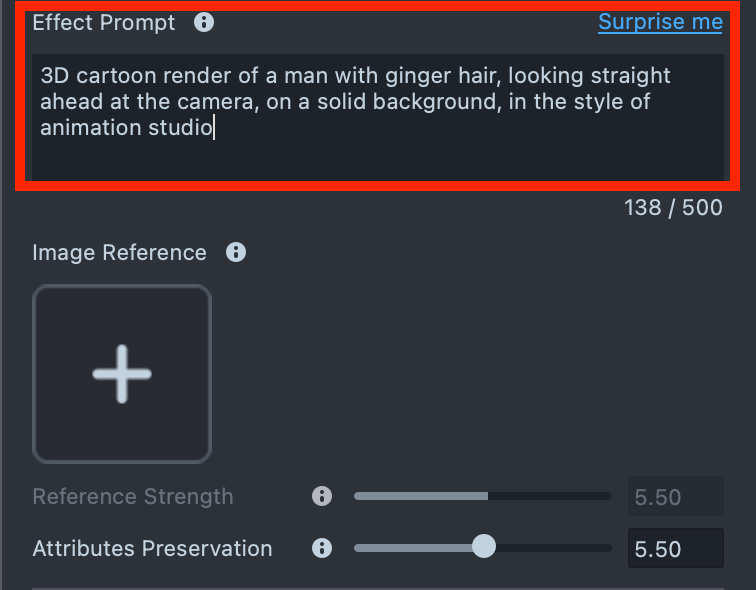
Task: Click the Attributes Preservation label
Action: [x=152, y=549]
